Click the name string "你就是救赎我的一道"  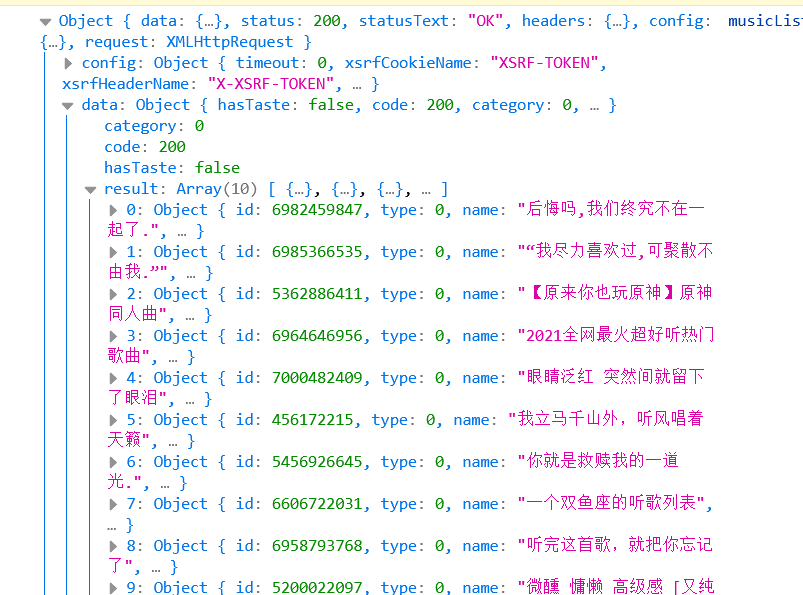(598, 461)
